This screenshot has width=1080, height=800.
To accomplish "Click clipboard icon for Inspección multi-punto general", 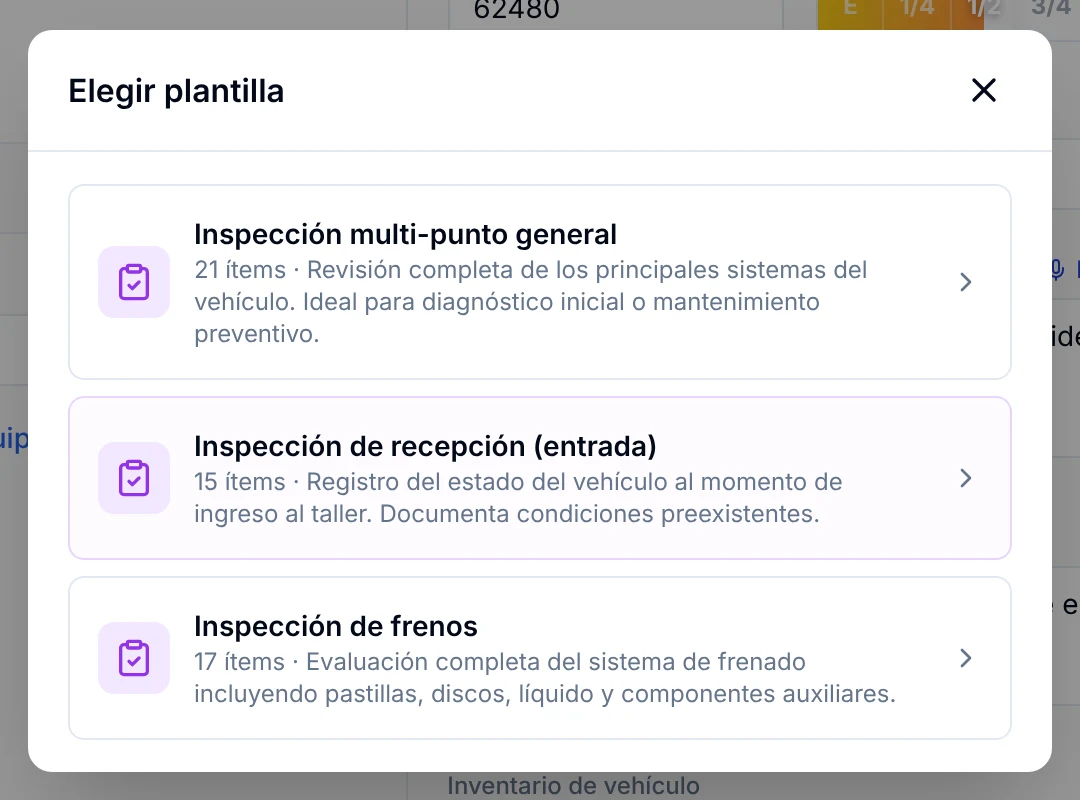I will tap(134, 282).
